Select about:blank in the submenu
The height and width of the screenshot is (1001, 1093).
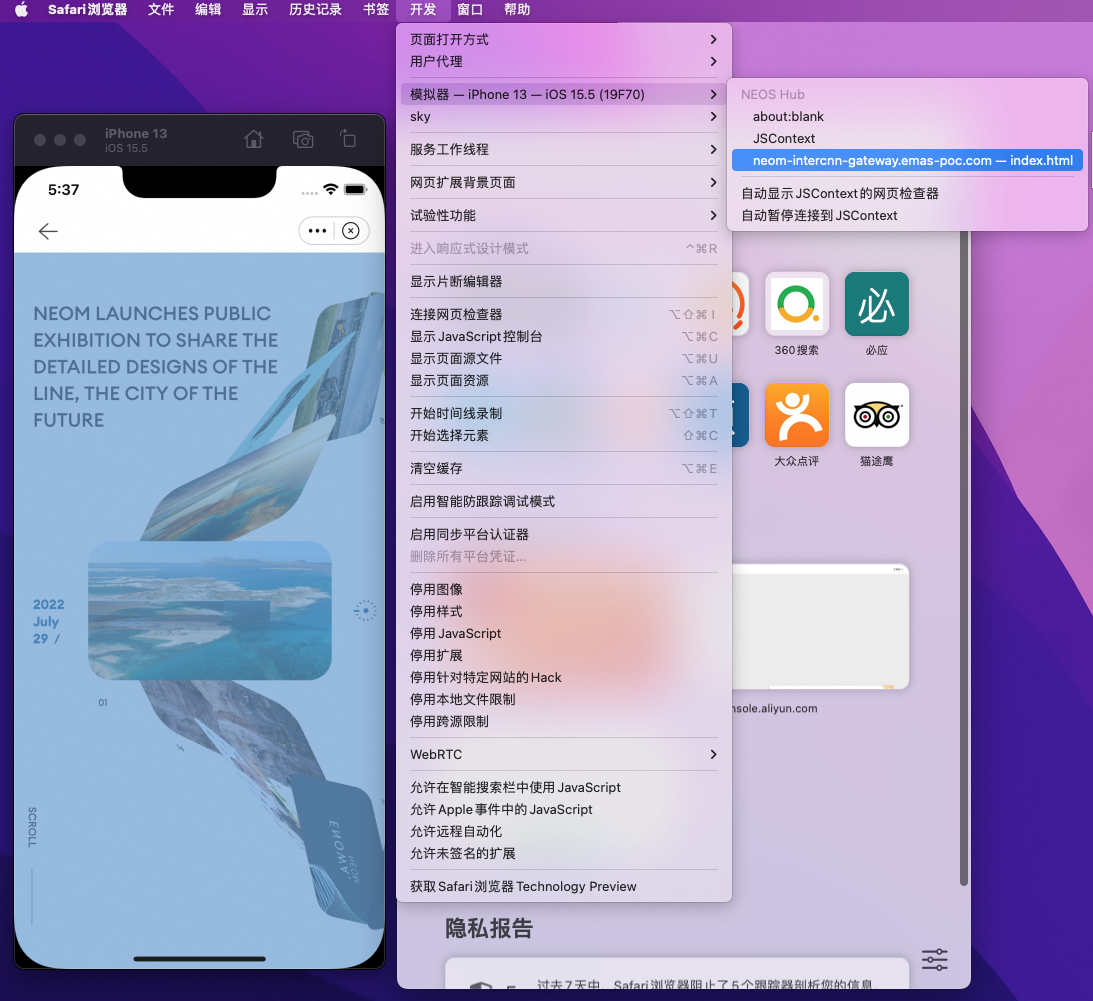point(907,116)
